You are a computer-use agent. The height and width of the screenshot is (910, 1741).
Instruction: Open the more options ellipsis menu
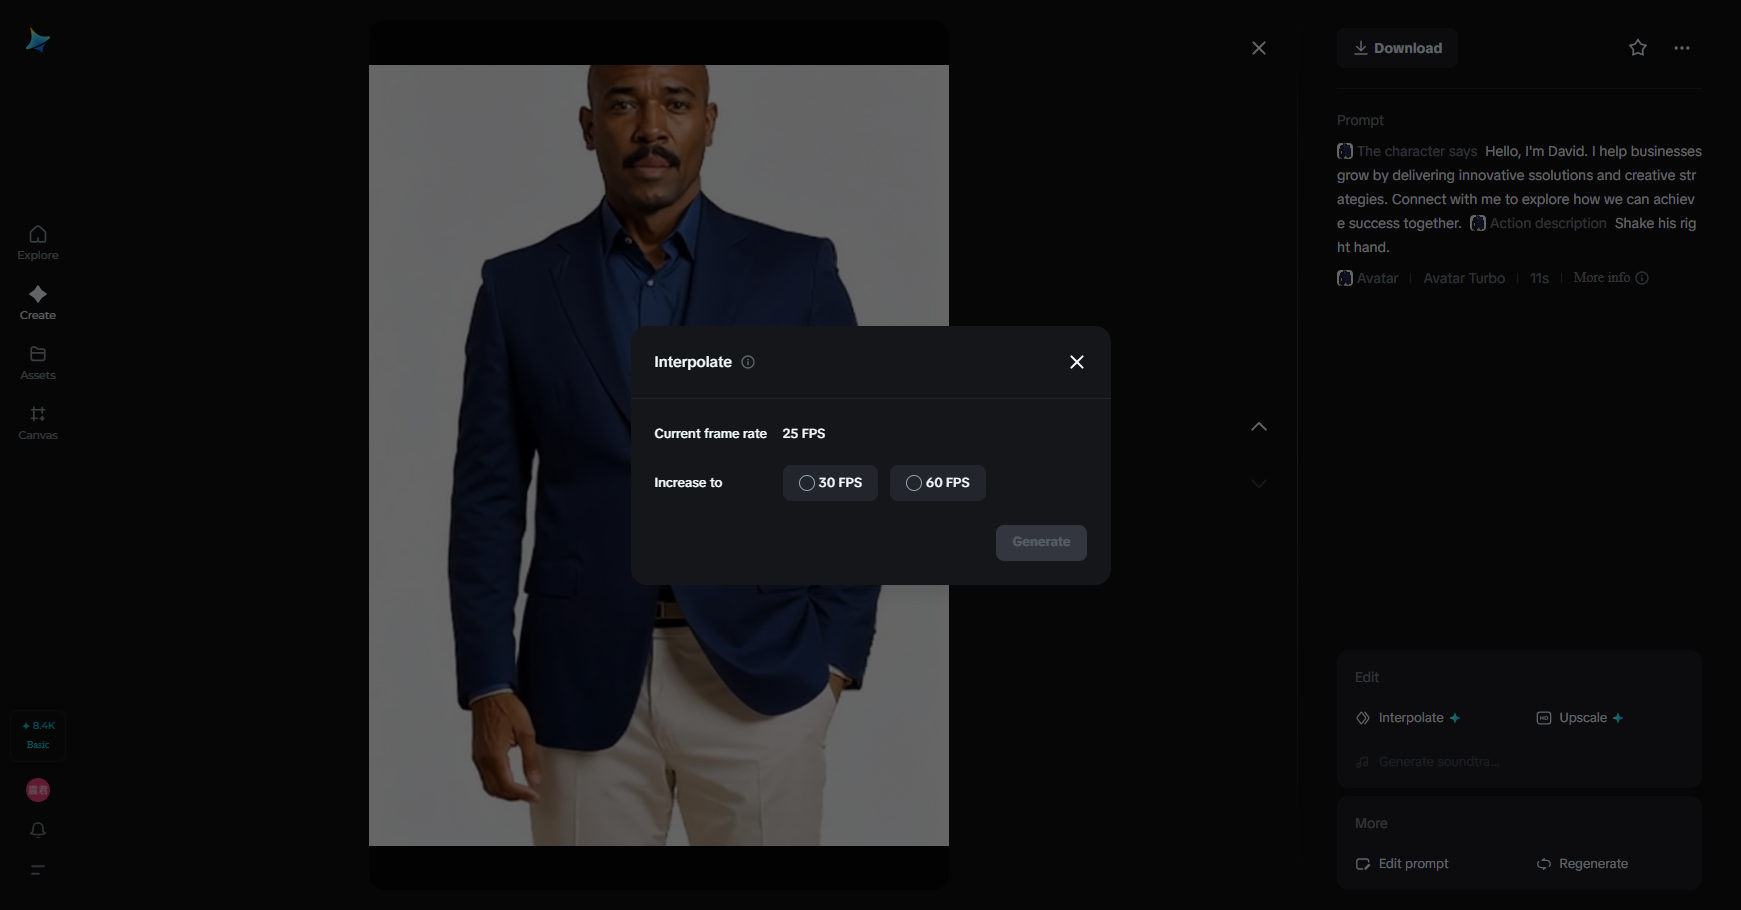tap(1682, 48)
